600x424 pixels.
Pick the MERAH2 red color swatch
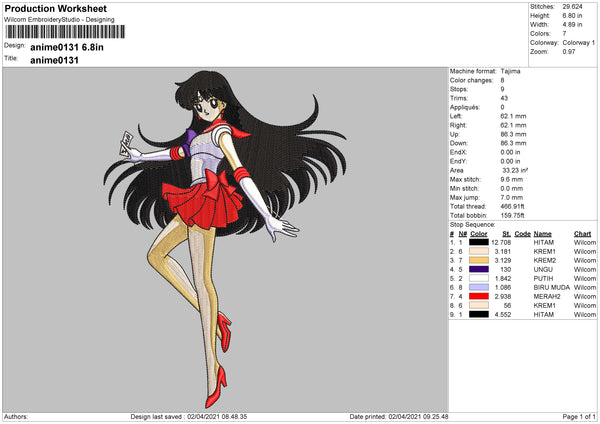click(x=479, y=296)
